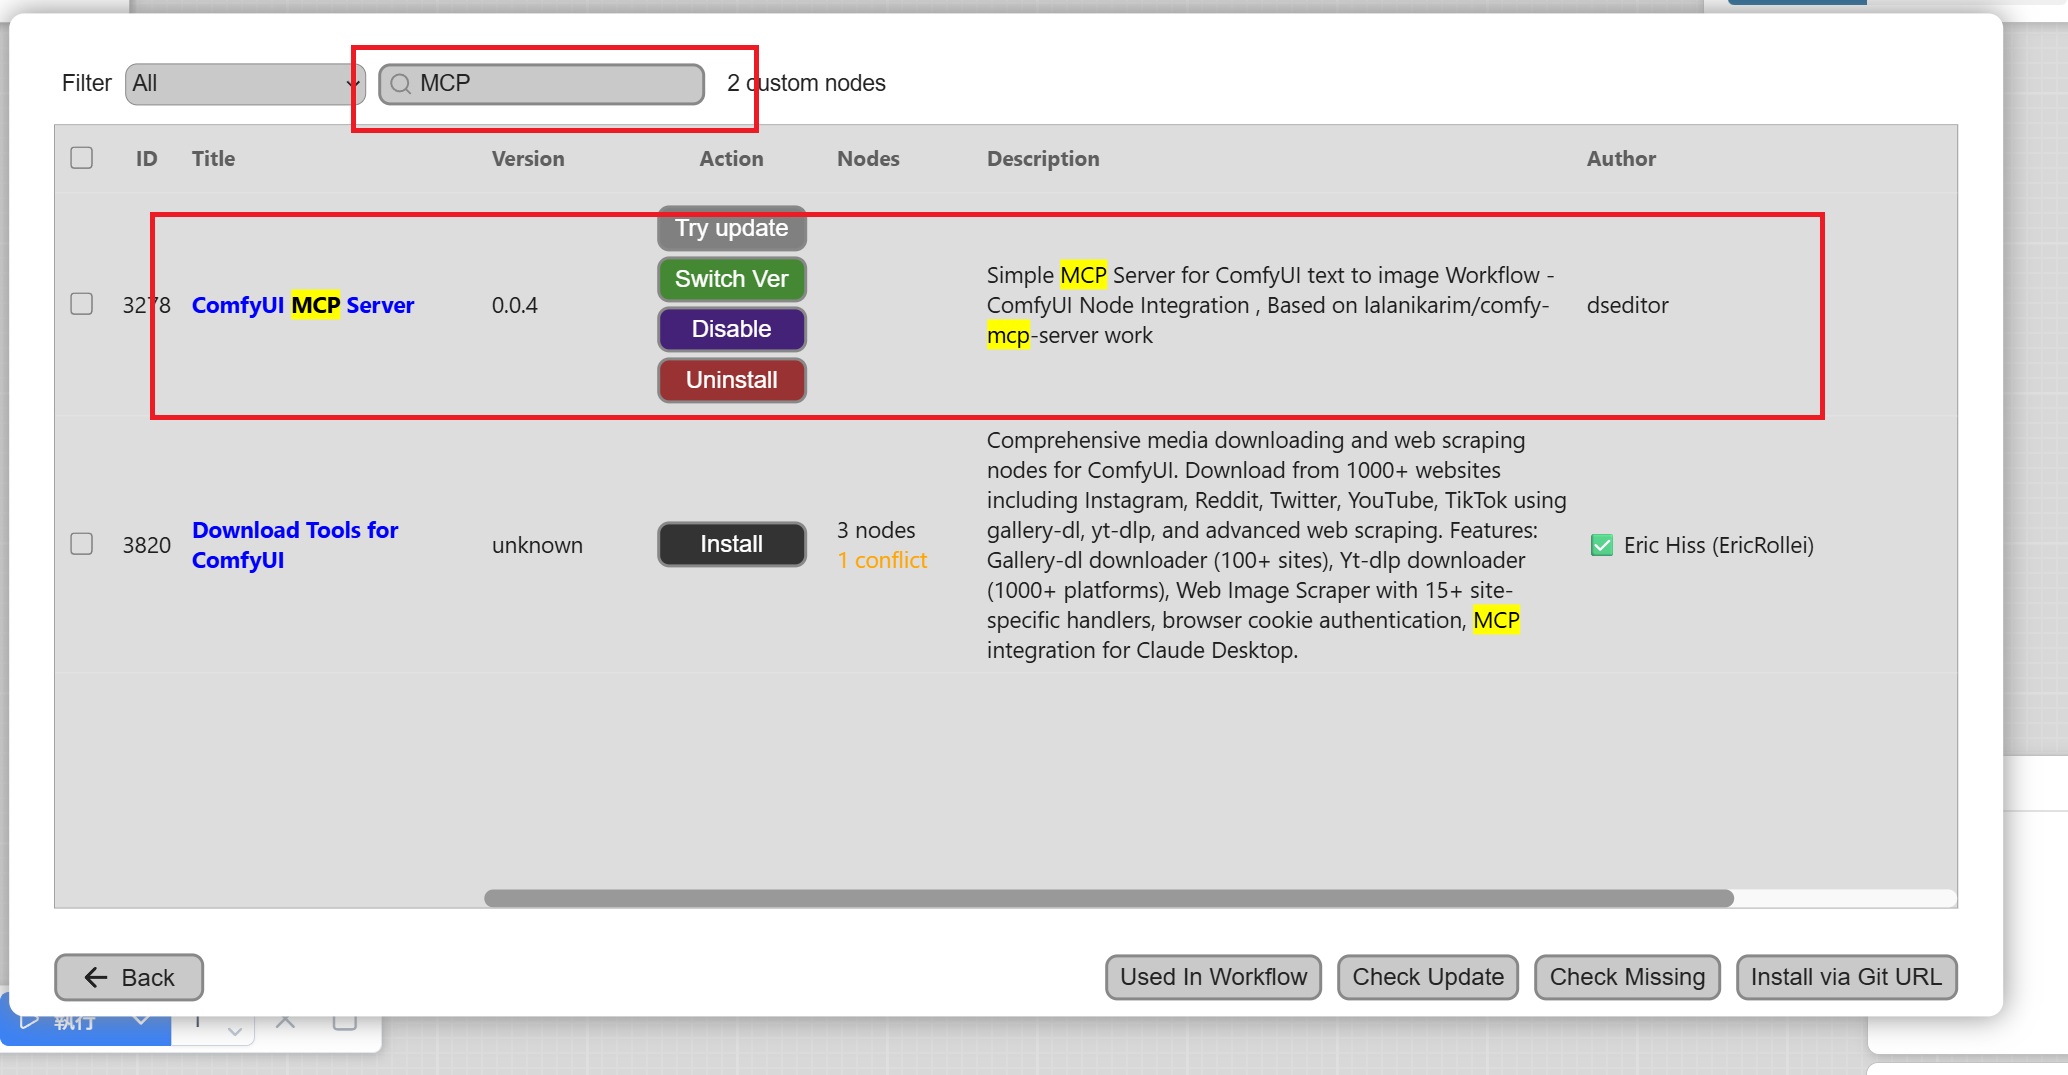The image size is (2068, 1075).
Task: Click the Action column header
Action: [731, 158]
